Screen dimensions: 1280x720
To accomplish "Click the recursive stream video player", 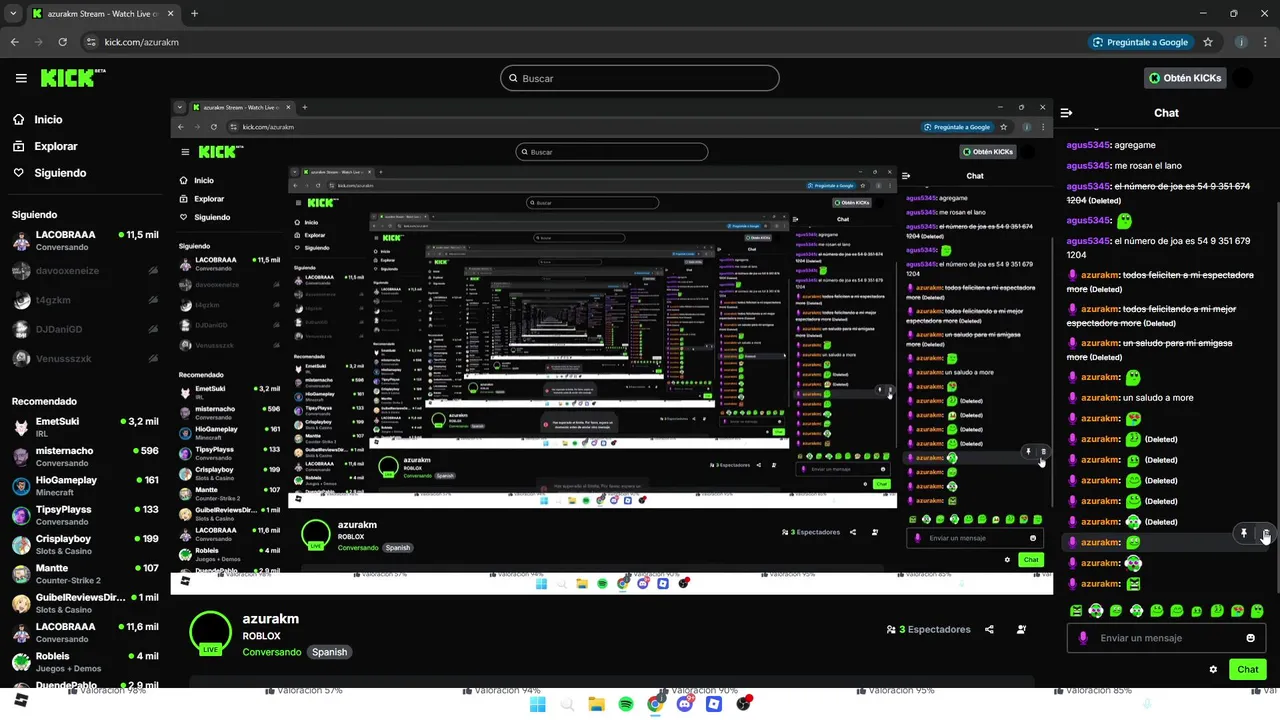I will pos(611,346).
